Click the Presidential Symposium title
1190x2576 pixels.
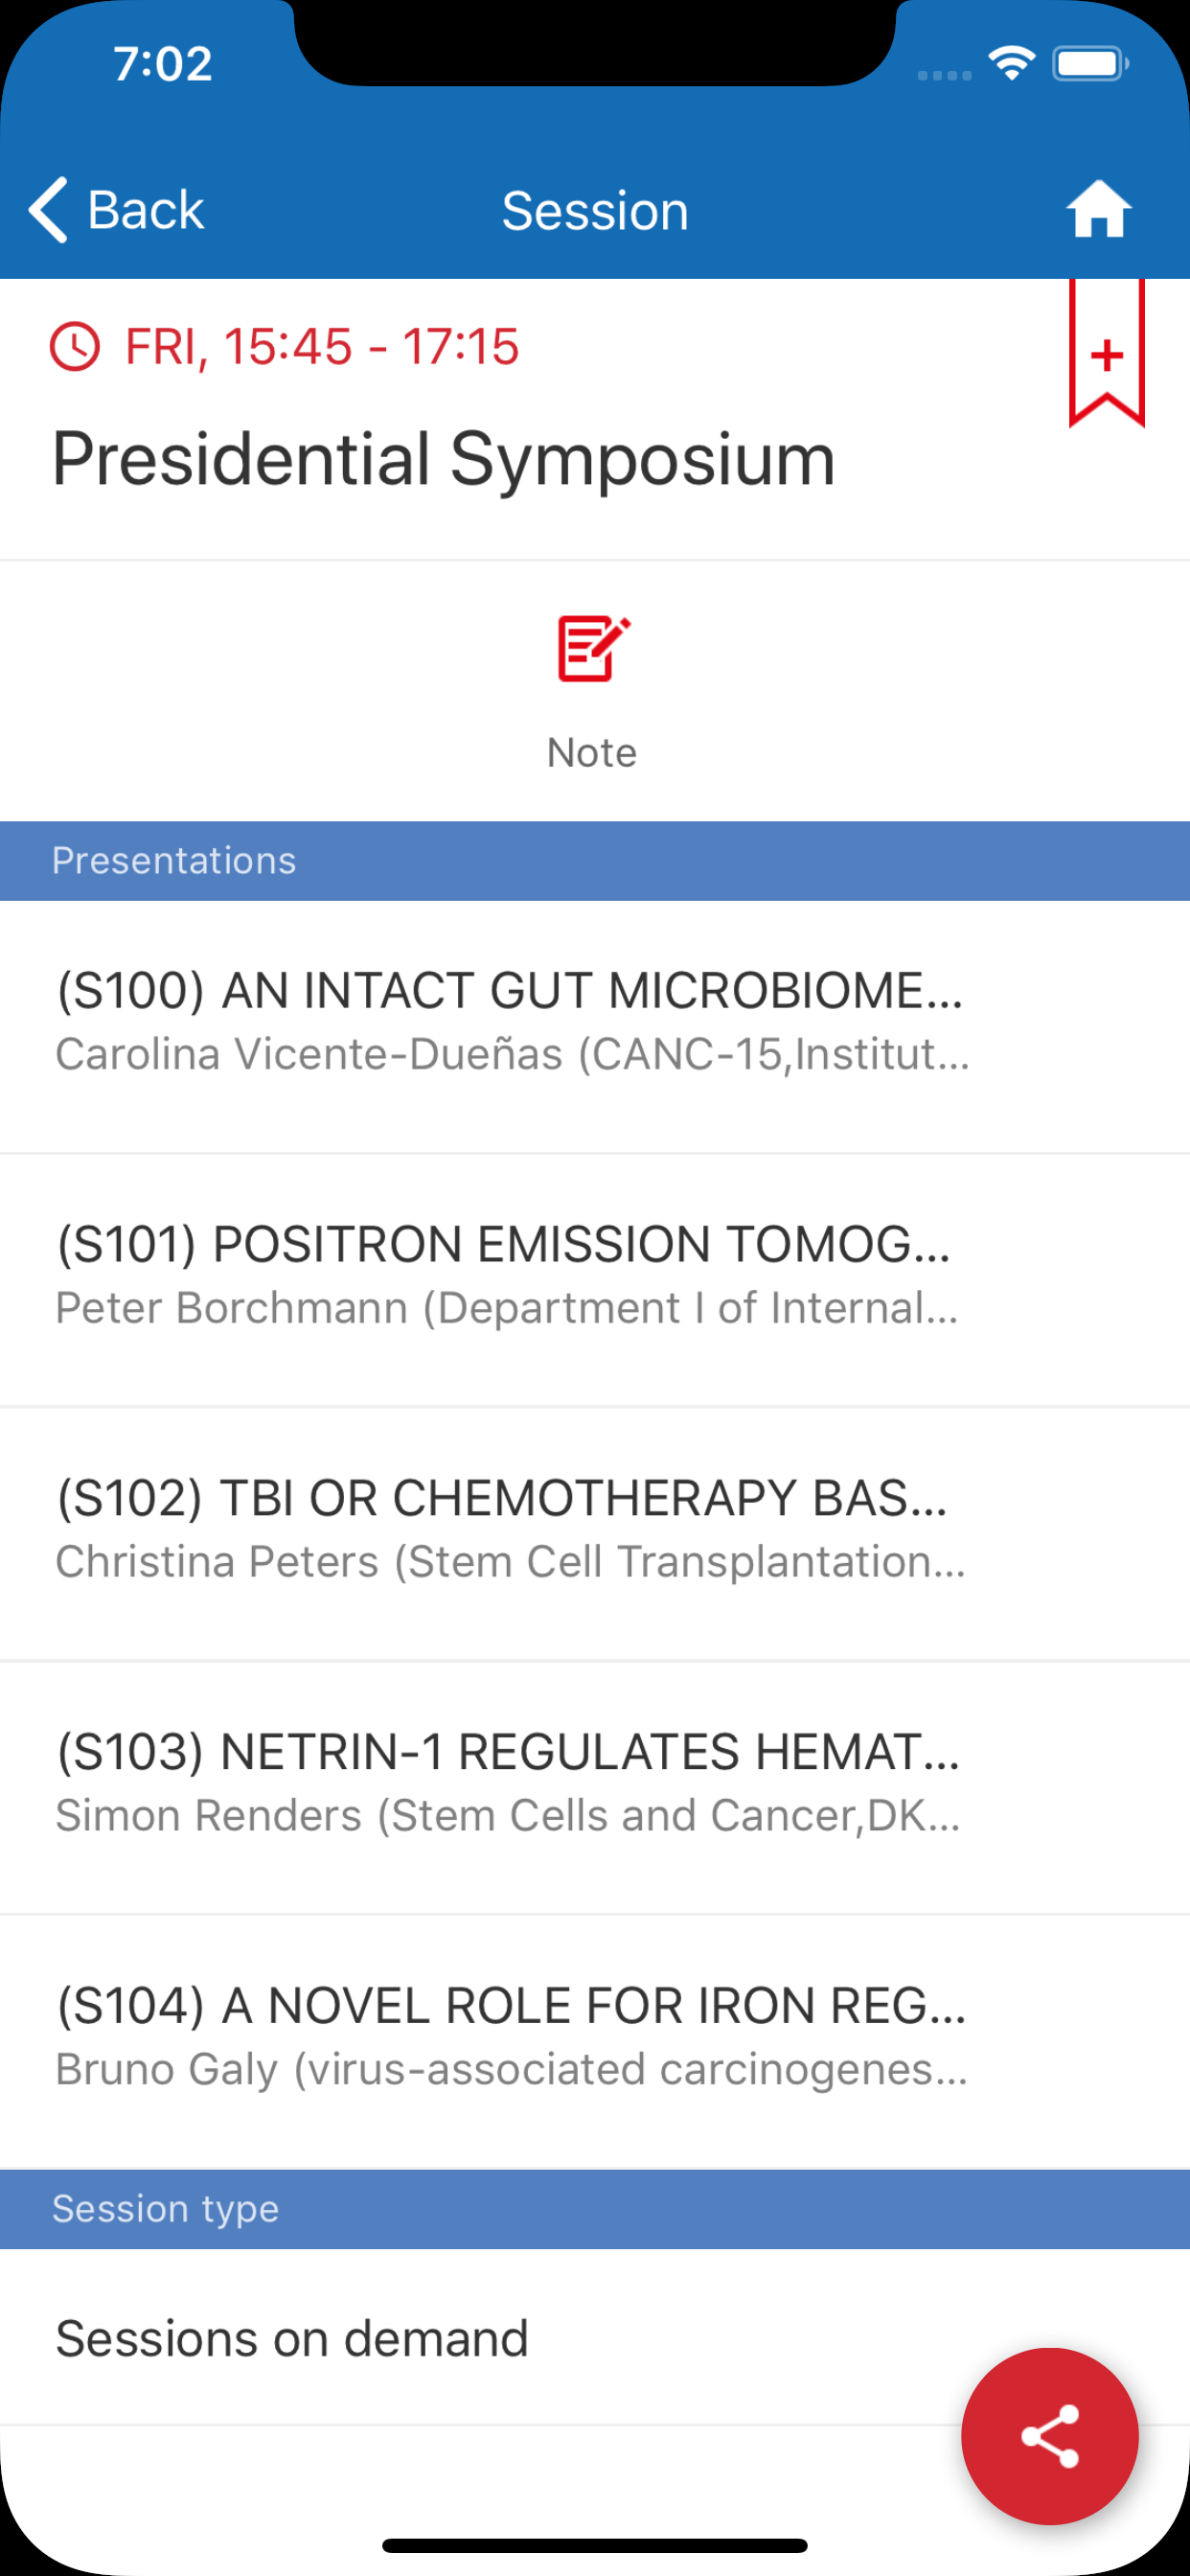(x=443, y=460)
